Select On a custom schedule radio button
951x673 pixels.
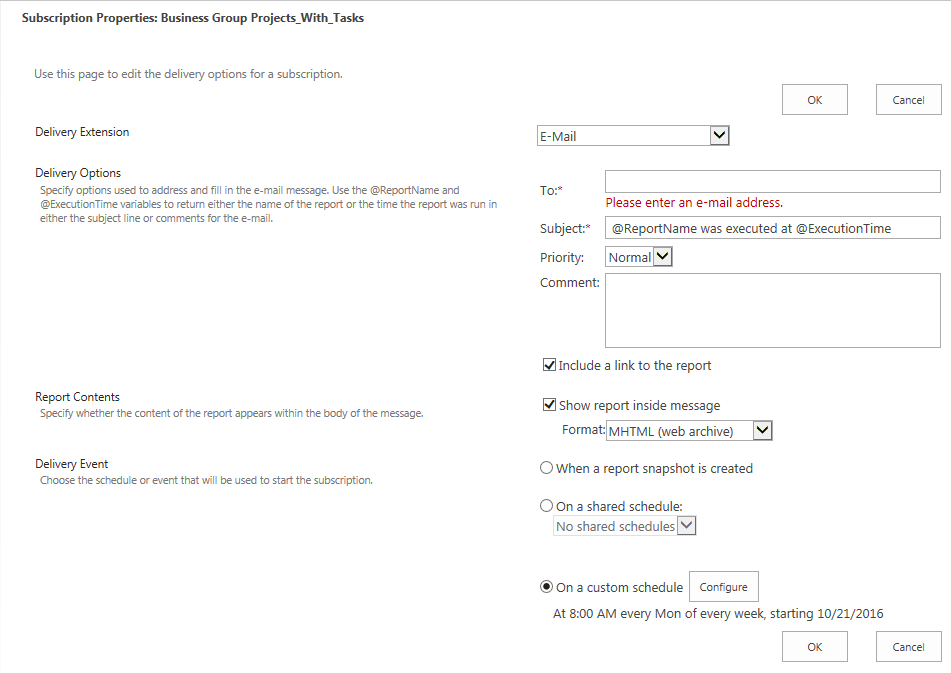click(546, 587)
